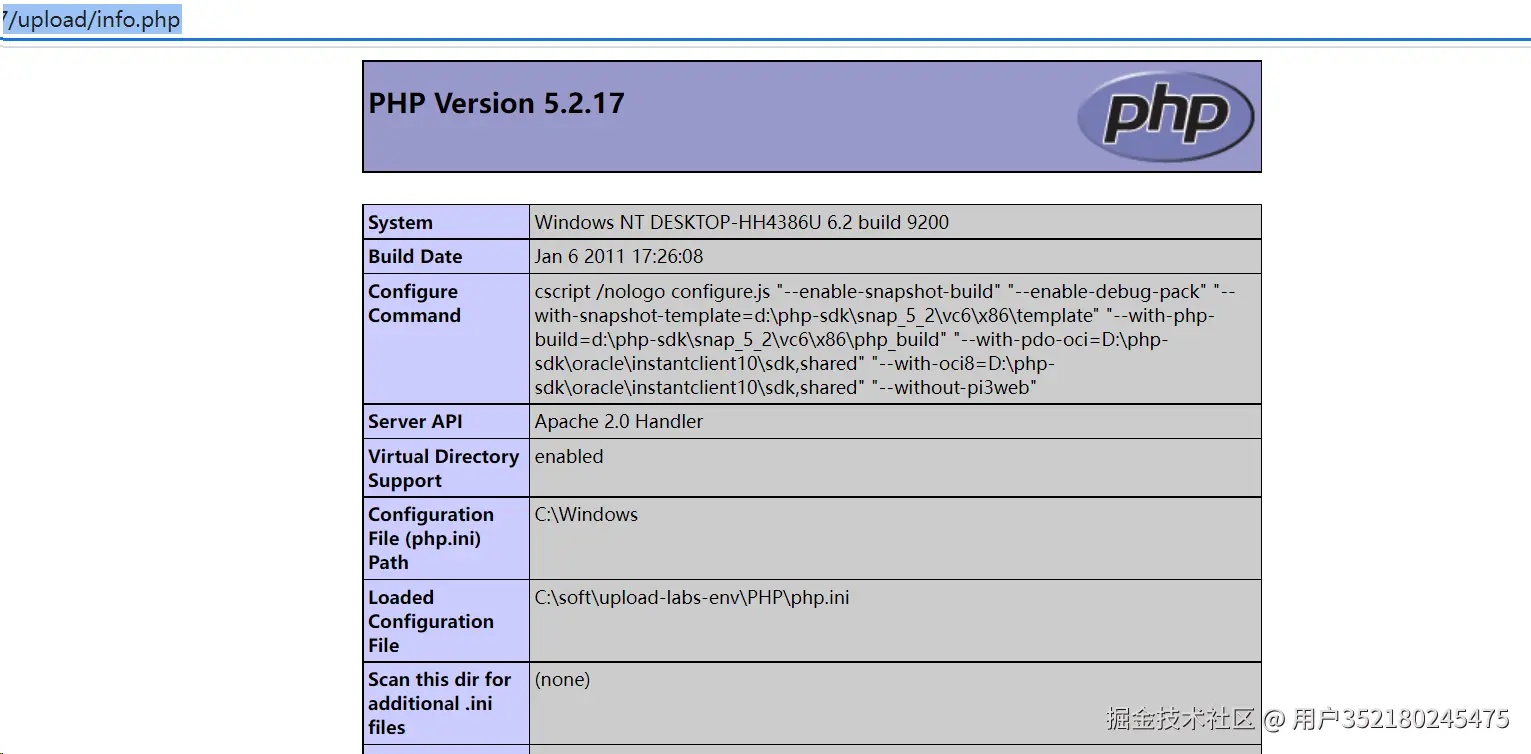Click the System row label
This screenshot has width=1531, height=754.
click(x=400, y=222)
